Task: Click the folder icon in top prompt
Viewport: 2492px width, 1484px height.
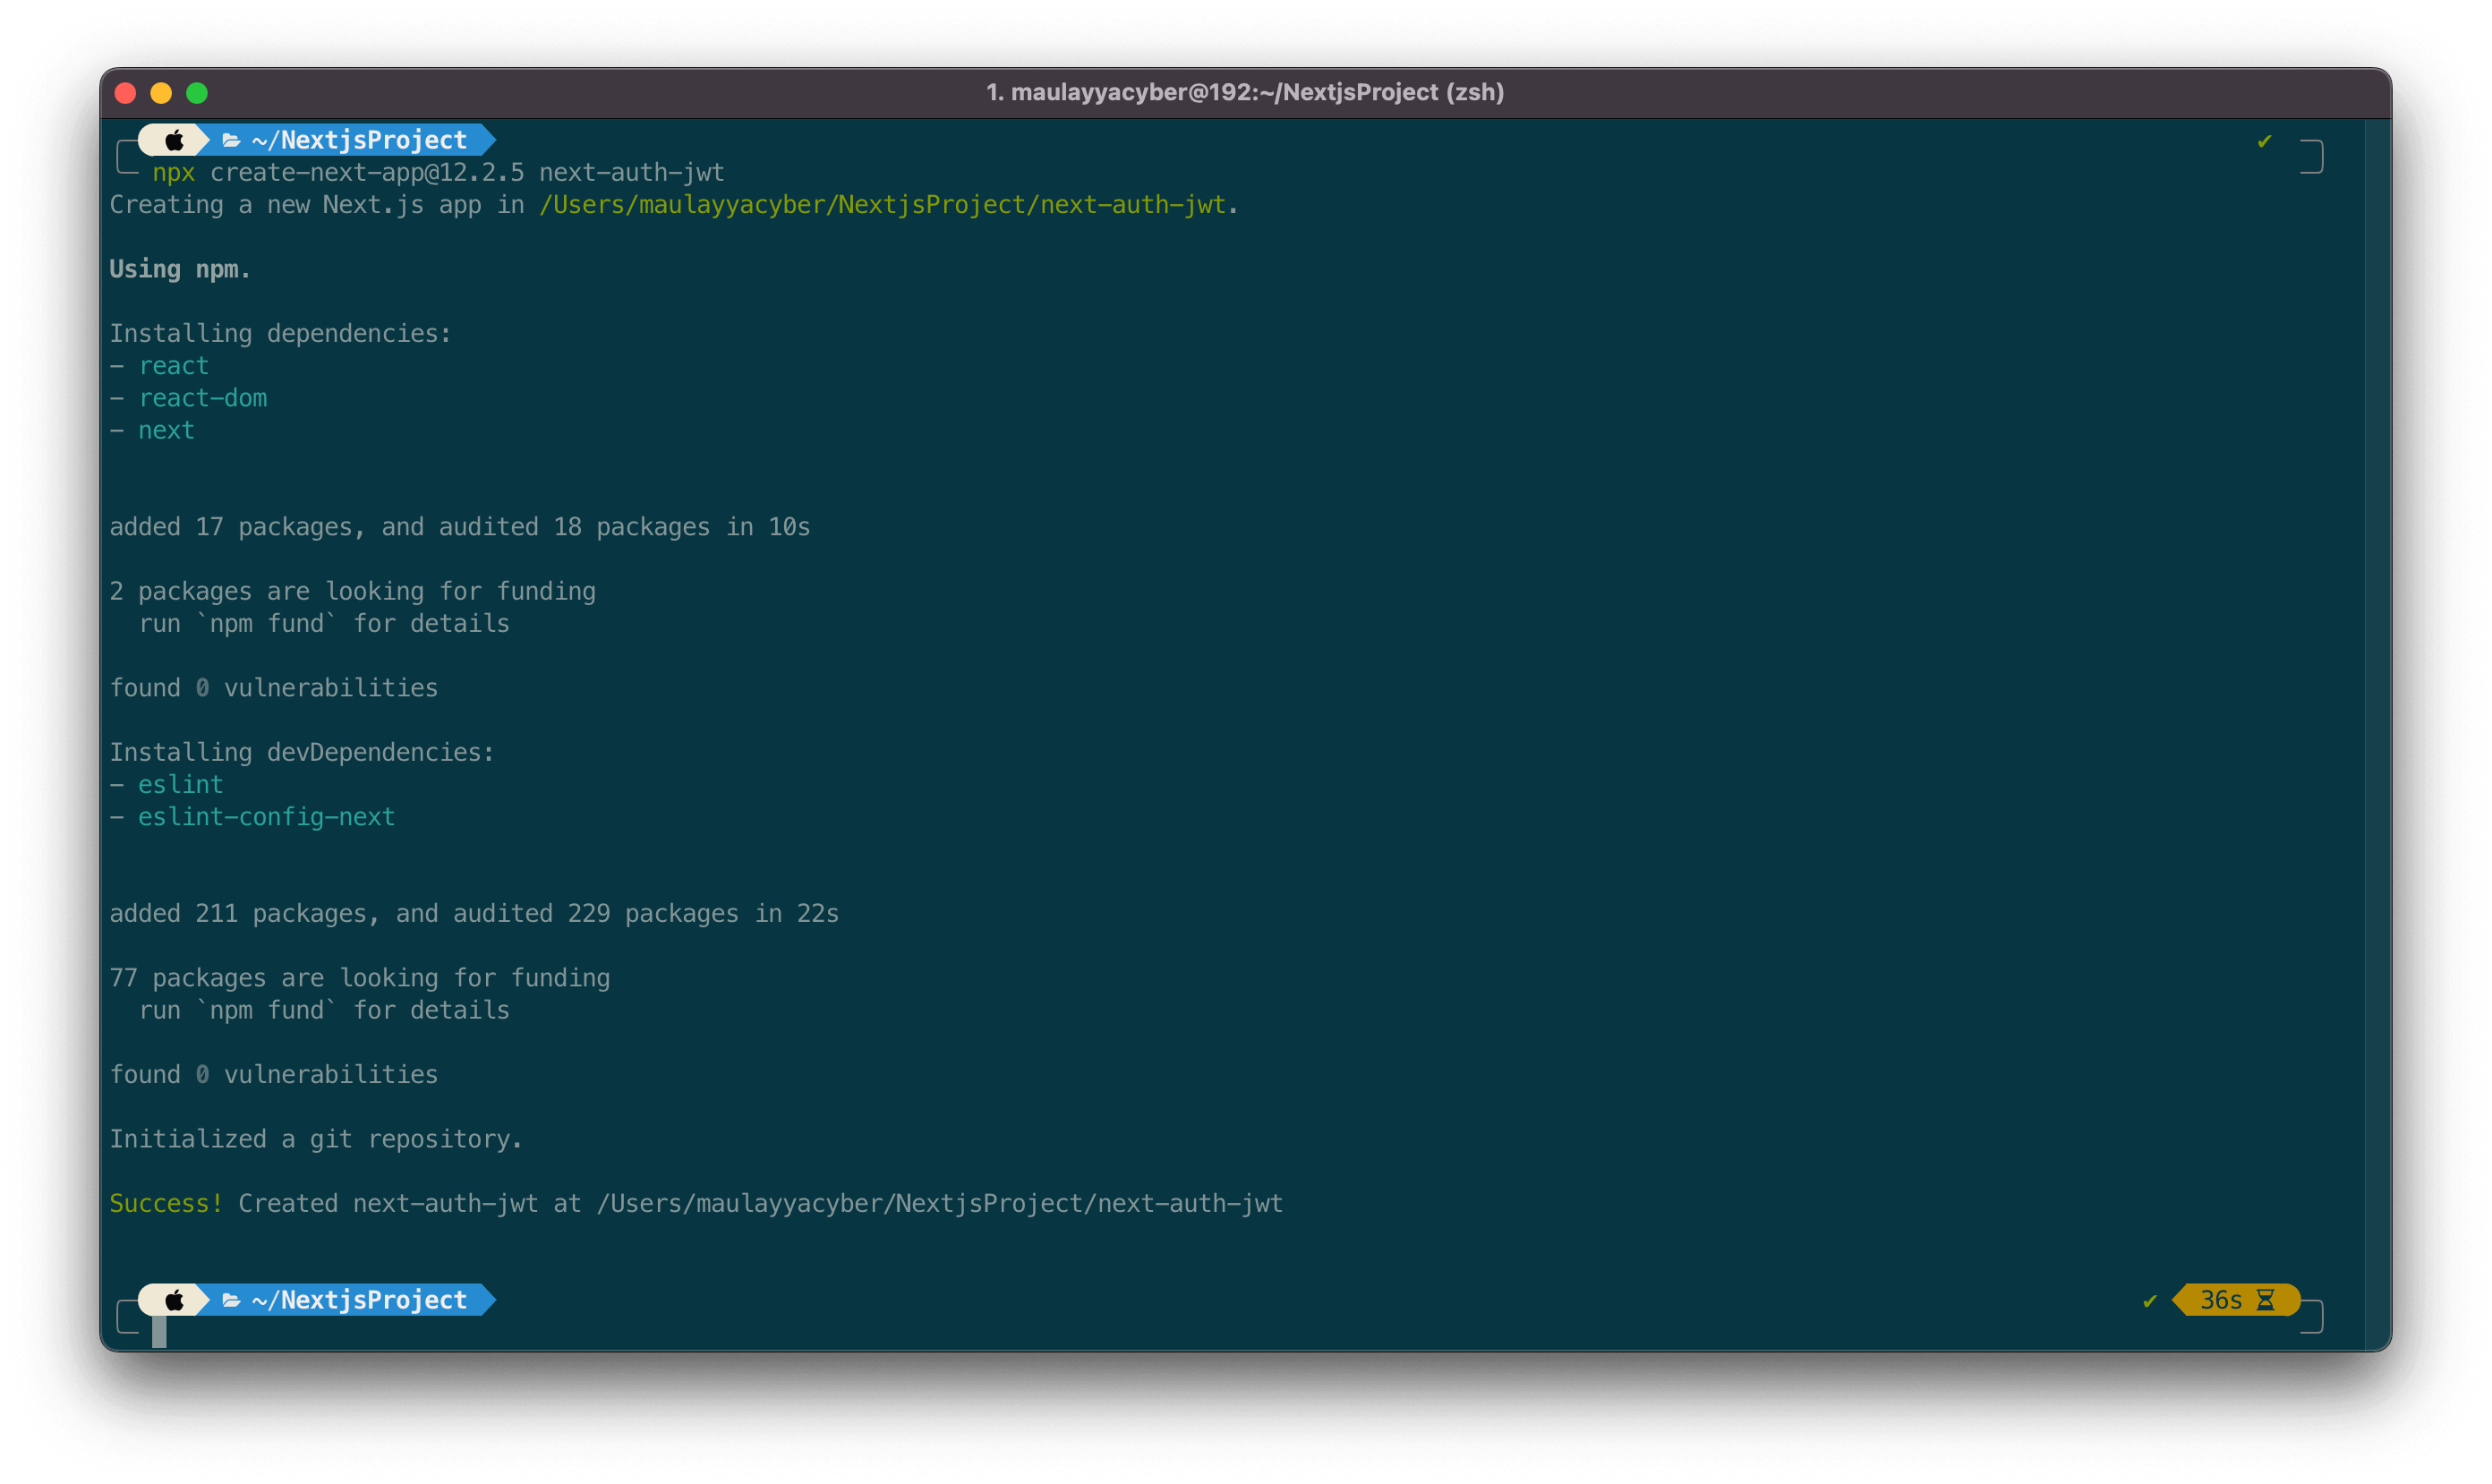Action: click(231, 140)
